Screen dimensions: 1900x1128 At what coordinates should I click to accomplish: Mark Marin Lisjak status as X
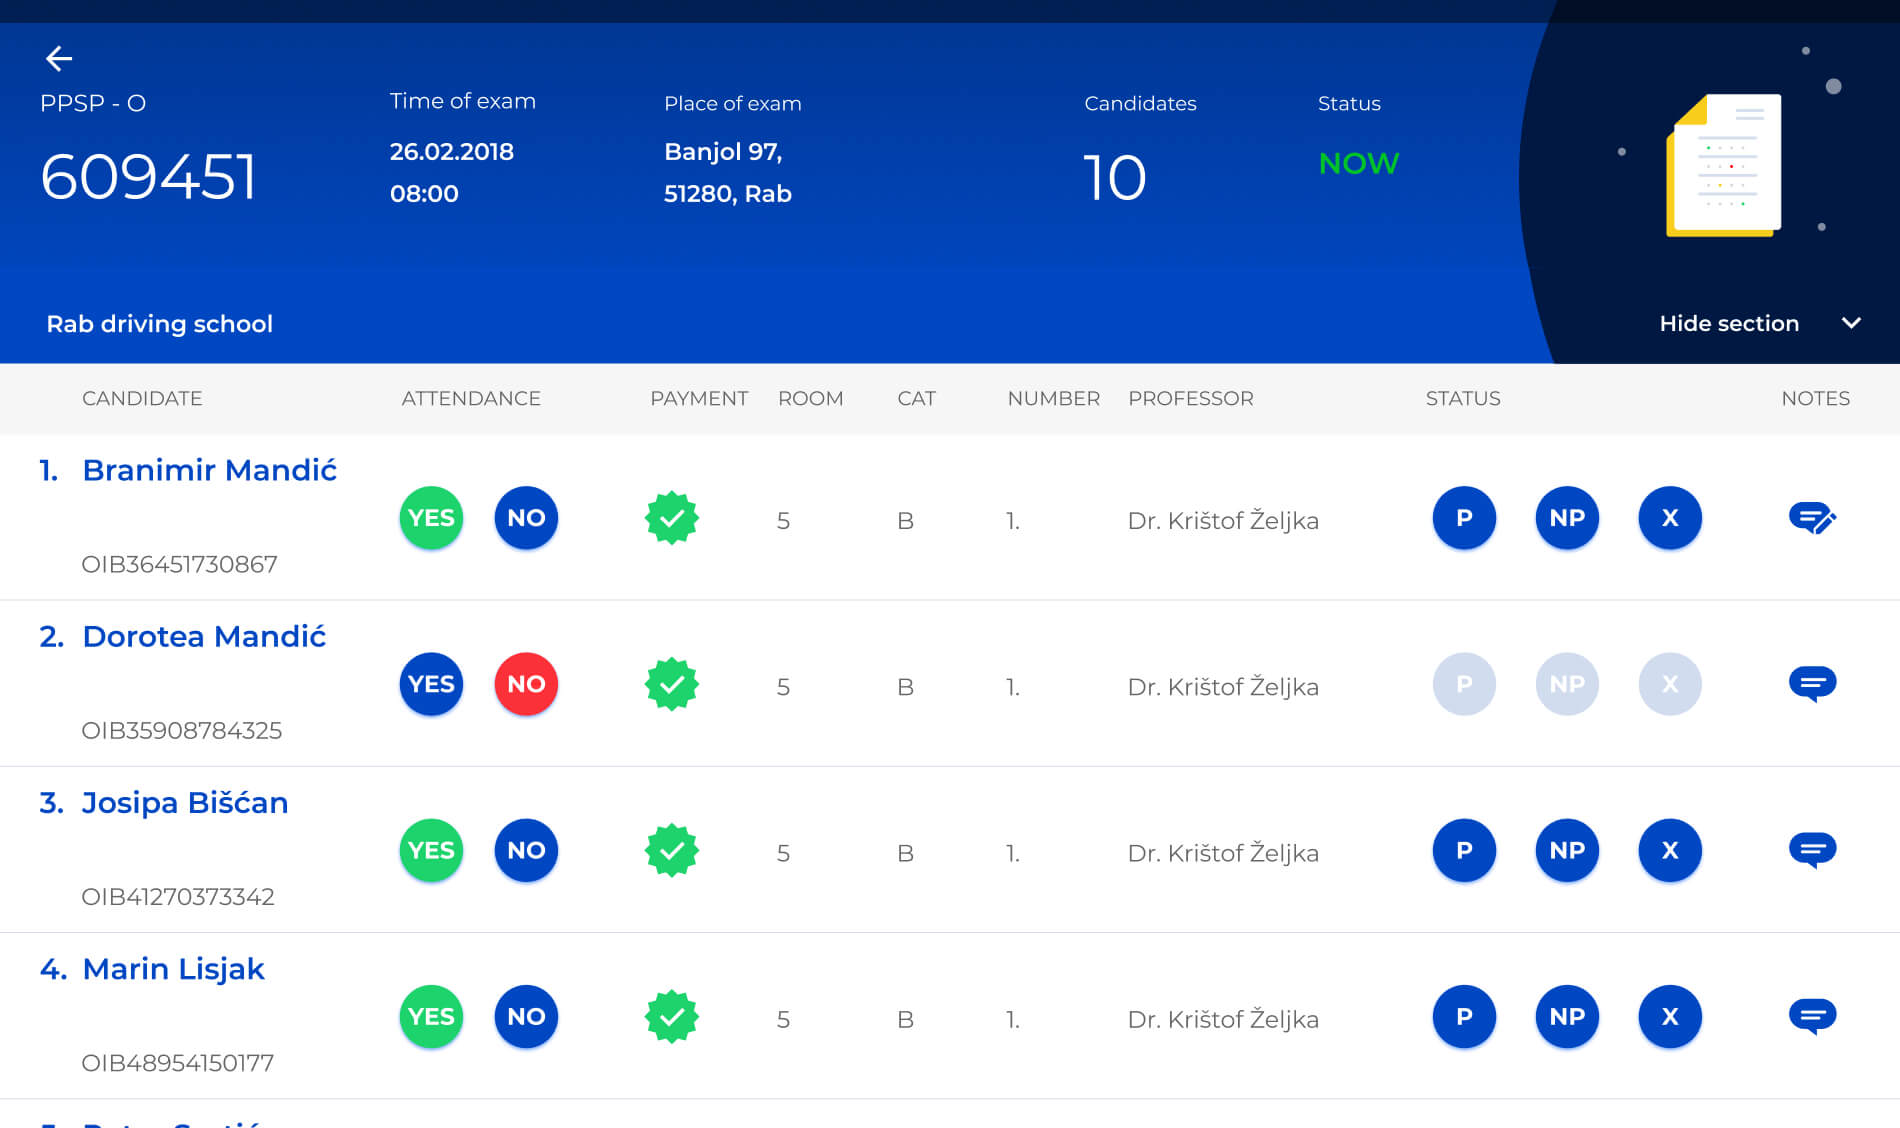[1670, 1016]
